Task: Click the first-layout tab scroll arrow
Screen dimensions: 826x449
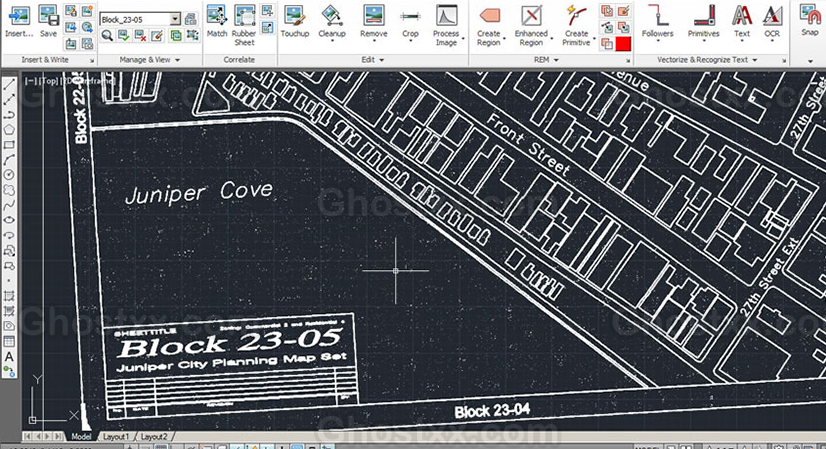Action: pos(28,436)
